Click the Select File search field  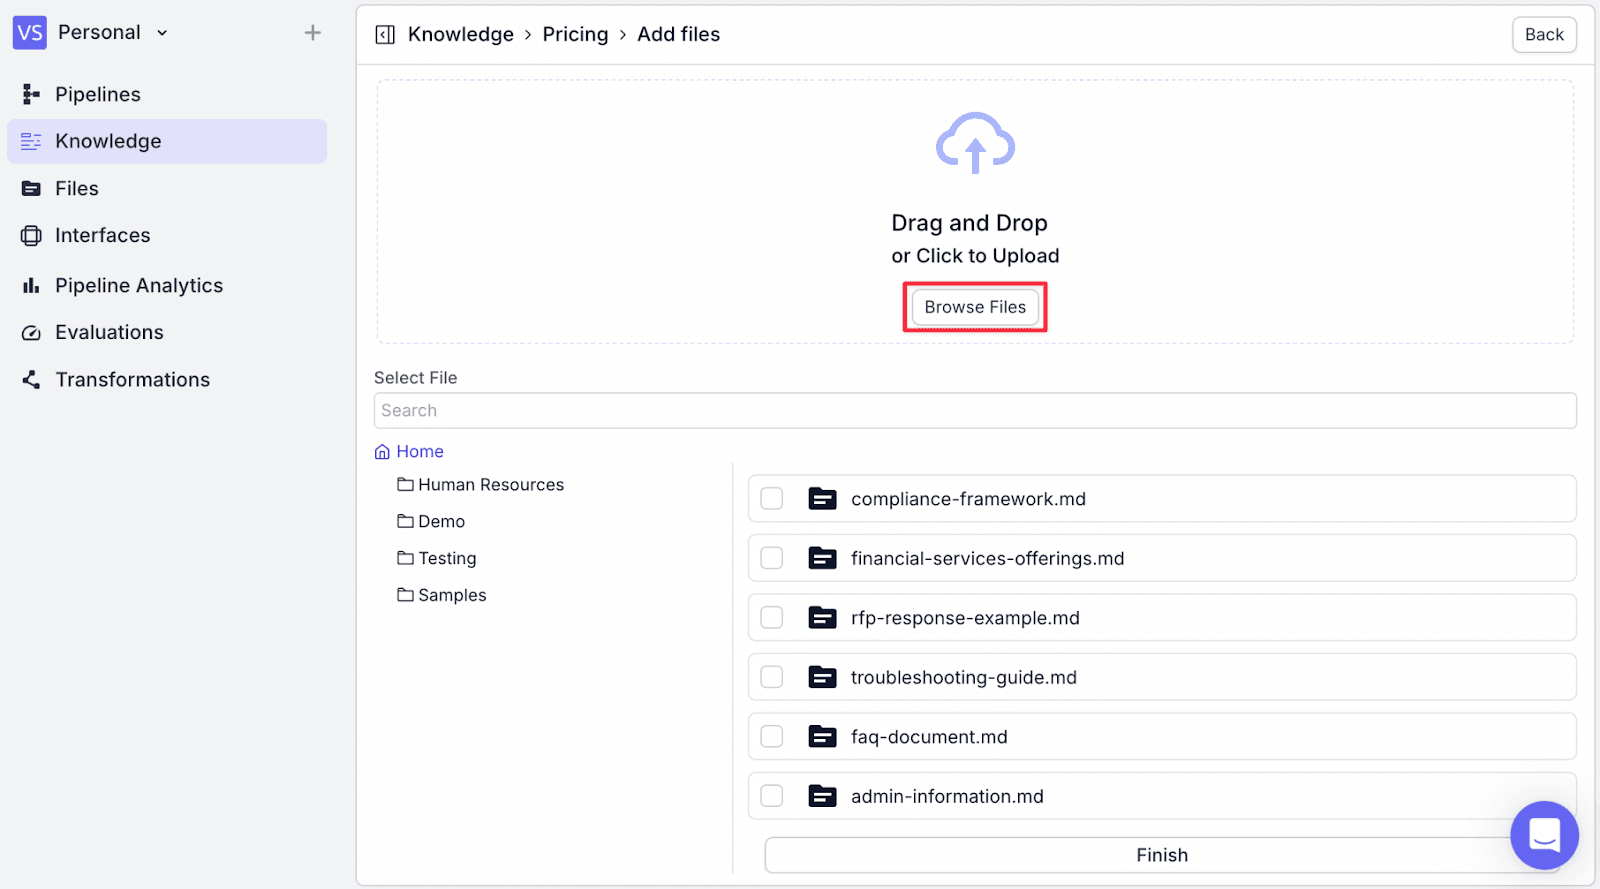[975, 411]
